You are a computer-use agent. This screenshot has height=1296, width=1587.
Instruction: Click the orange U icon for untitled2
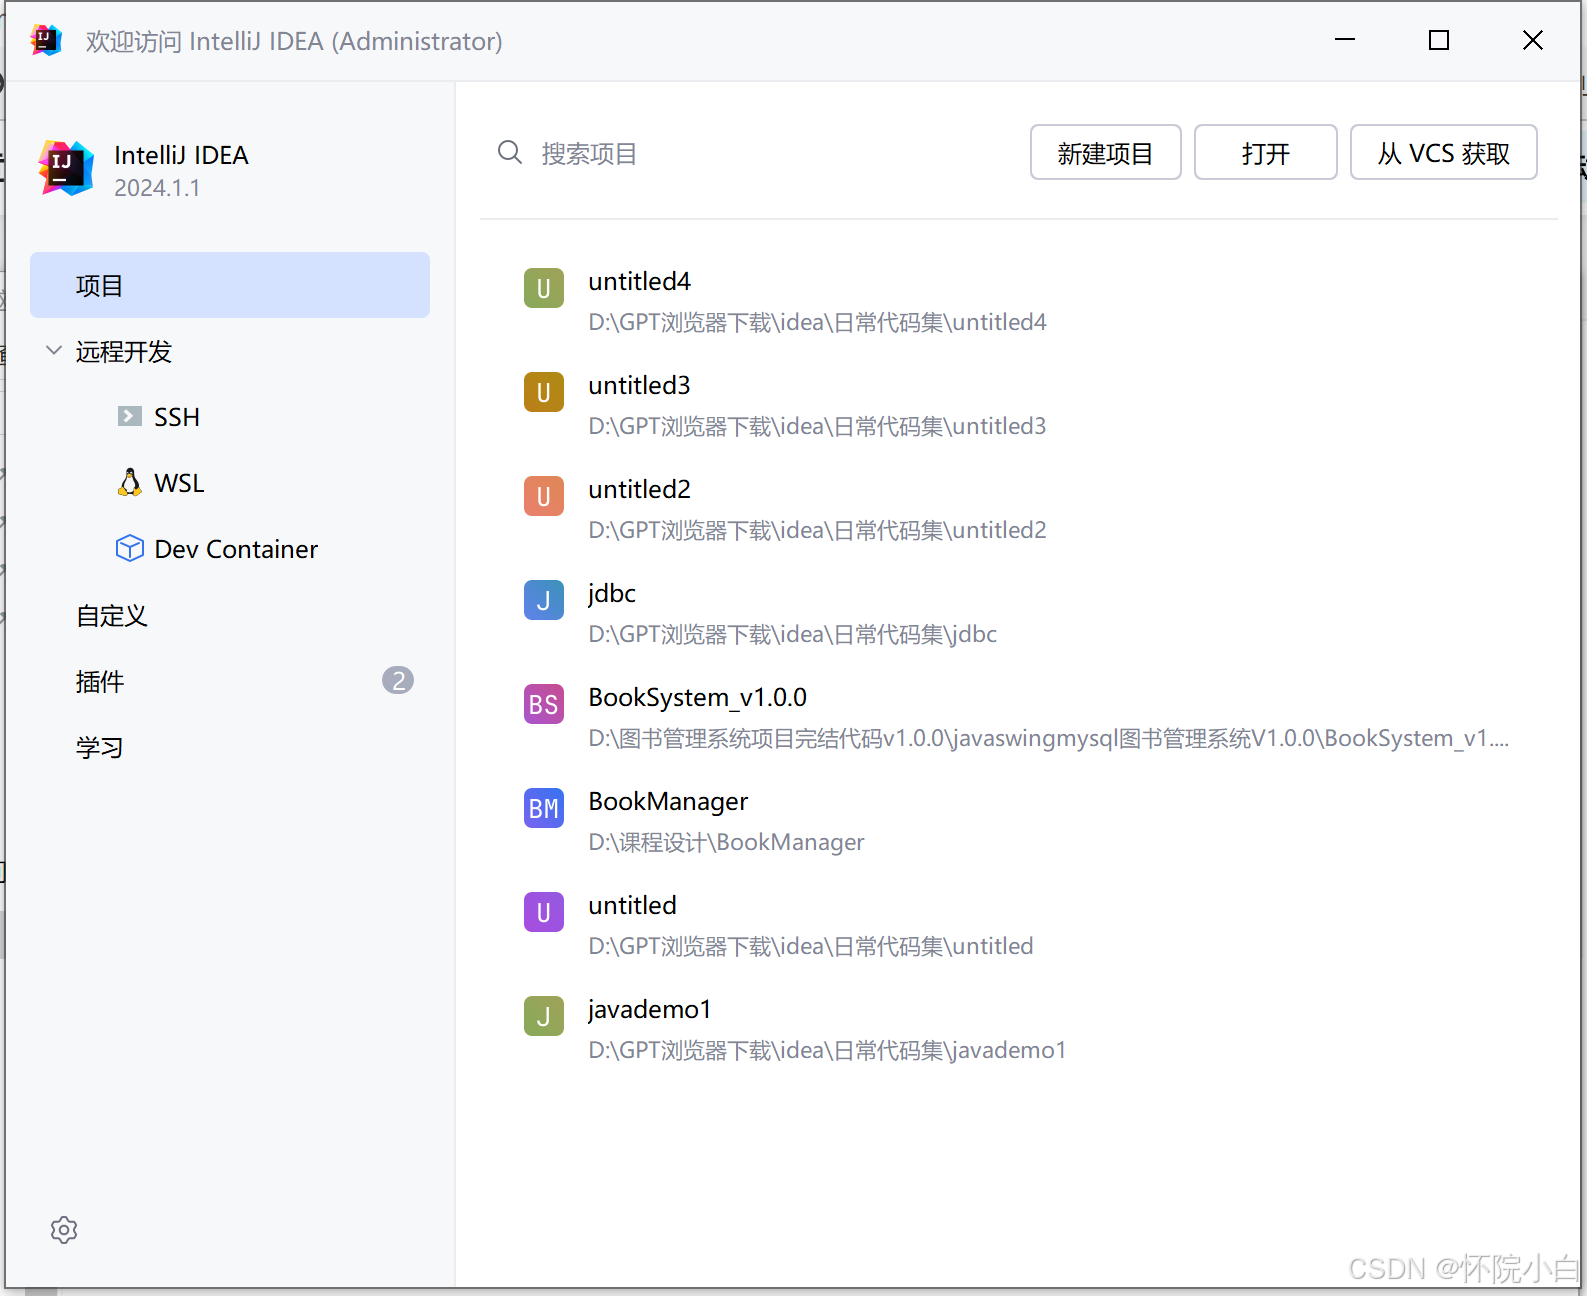[x=544, y=496]
